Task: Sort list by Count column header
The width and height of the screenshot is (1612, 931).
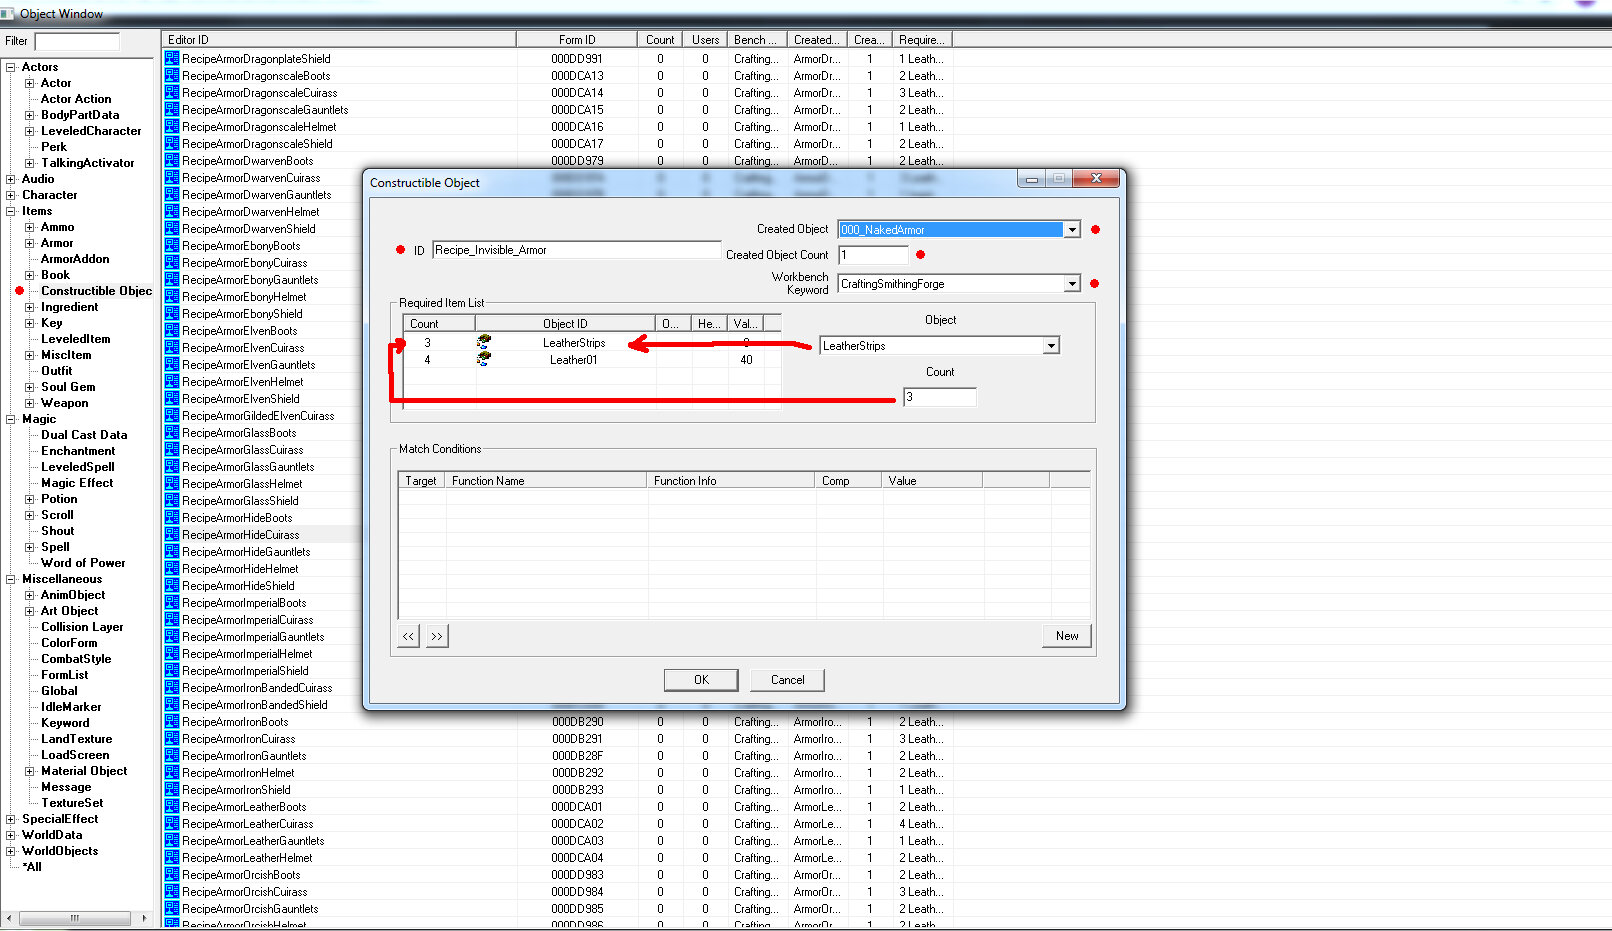Action: [x=660, y=40]
